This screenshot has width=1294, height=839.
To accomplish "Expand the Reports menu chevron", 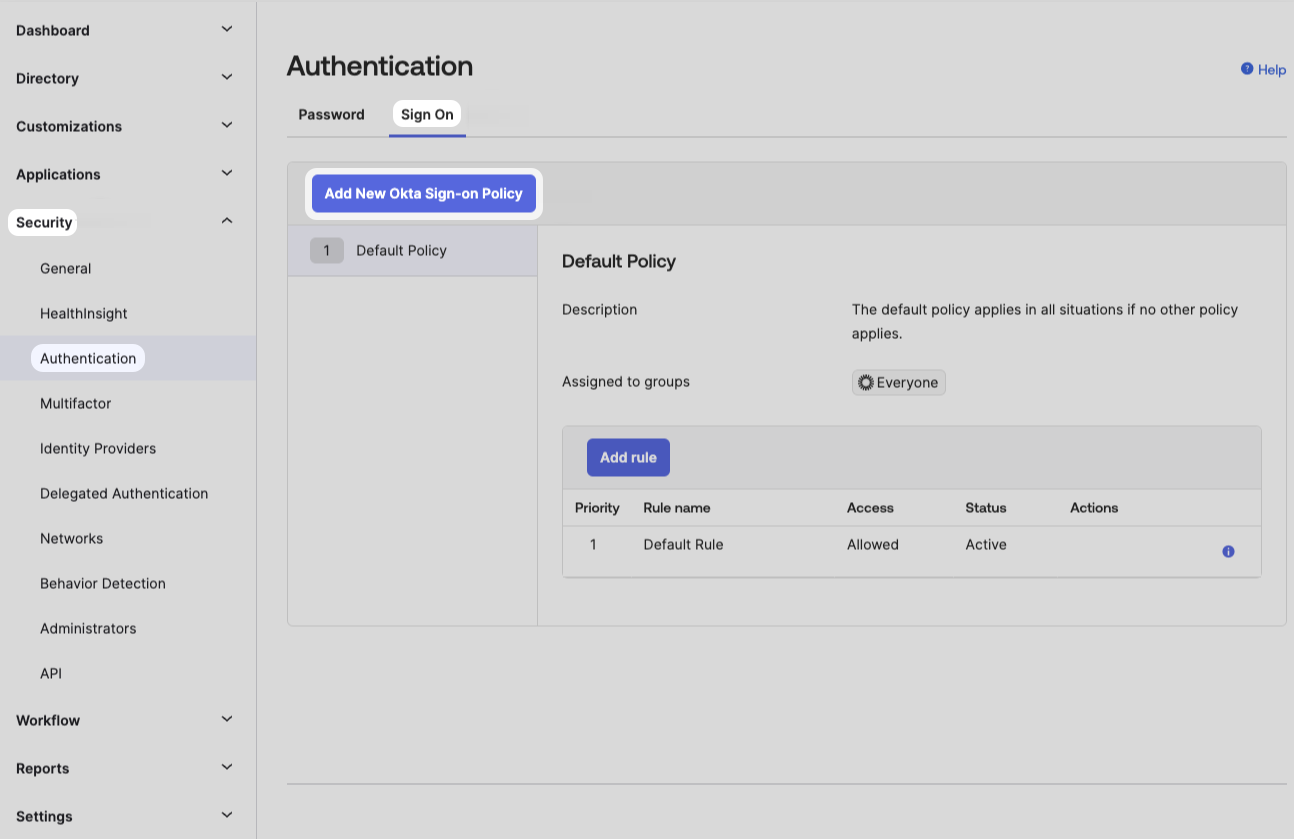I will 227,767.
